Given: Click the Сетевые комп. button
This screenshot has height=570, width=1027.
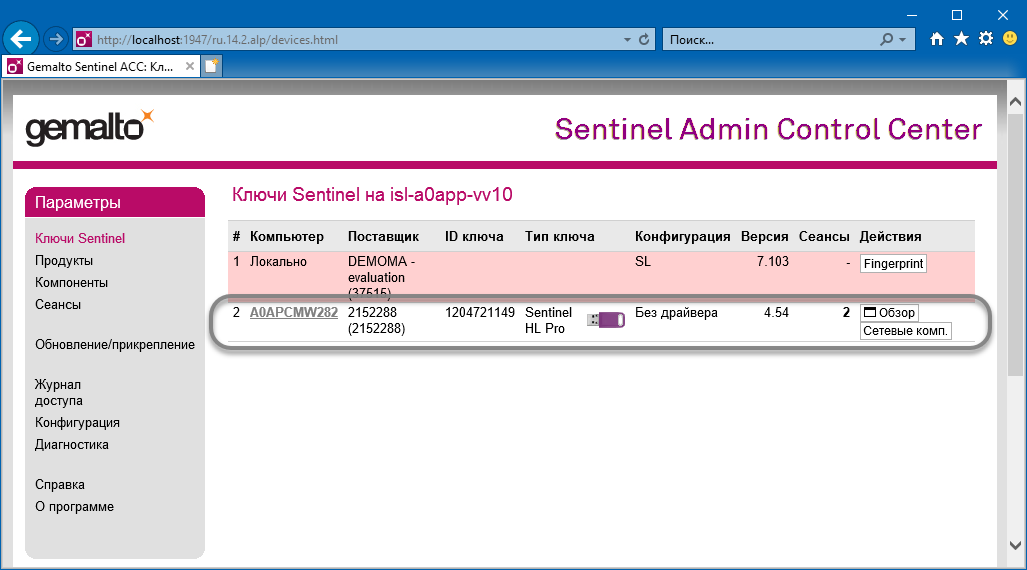Looking at the screenshot, I should click(x=905, y=331).
